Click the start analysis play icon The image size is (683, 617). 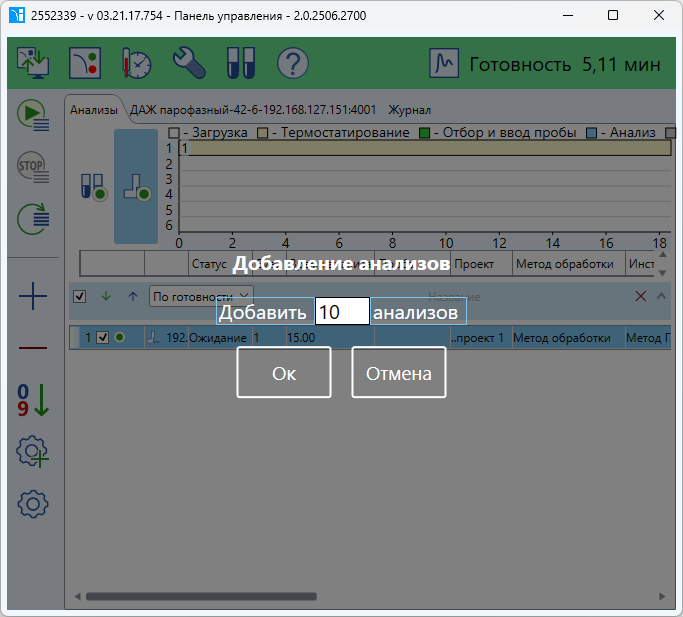tap(33, 115)
